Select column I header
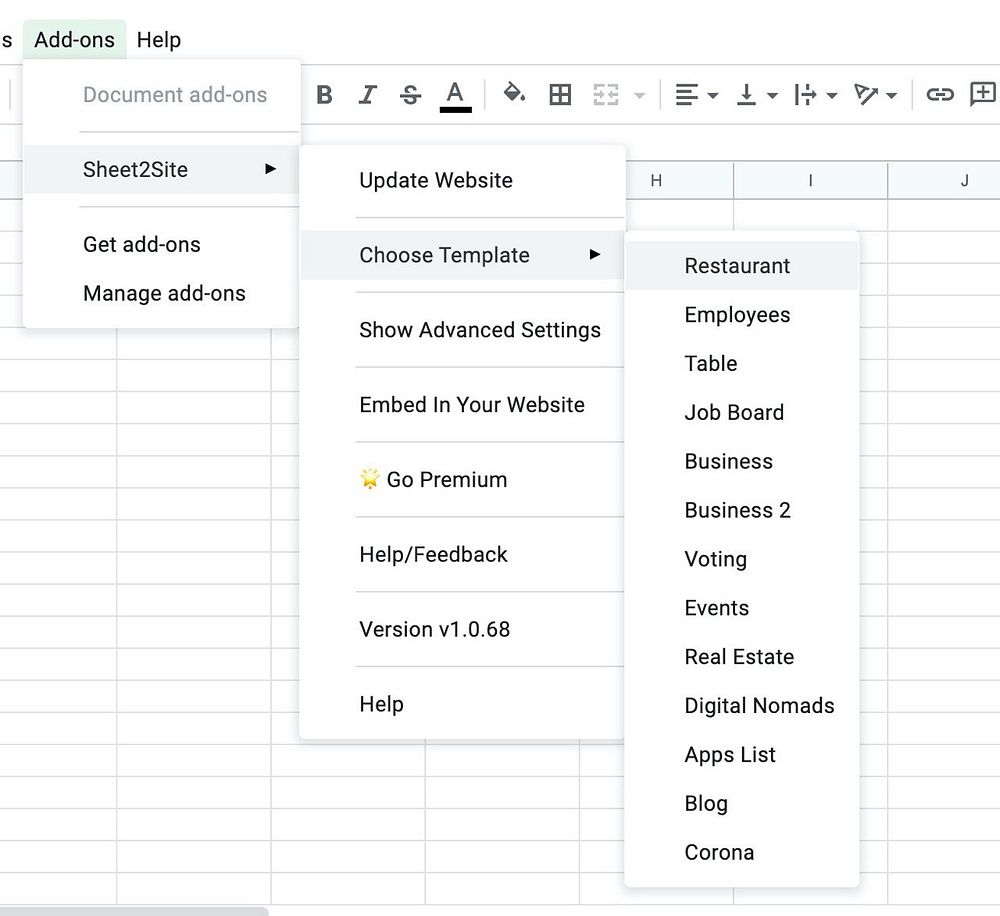The height and width of the screenshot is (916, 1000). [811, 181]
